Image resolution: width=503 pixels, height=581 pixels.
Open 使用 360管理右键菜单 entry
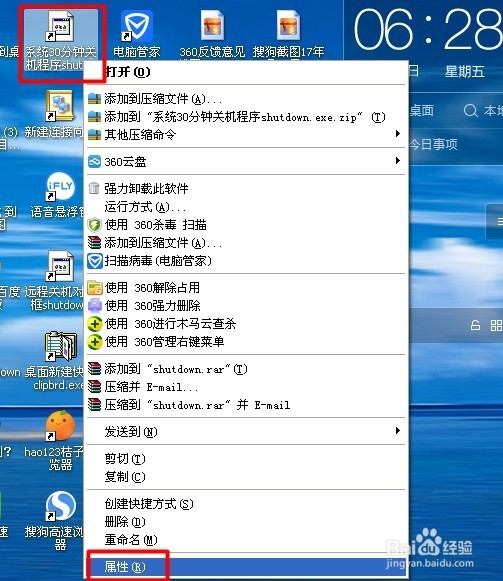click(246, 342)
